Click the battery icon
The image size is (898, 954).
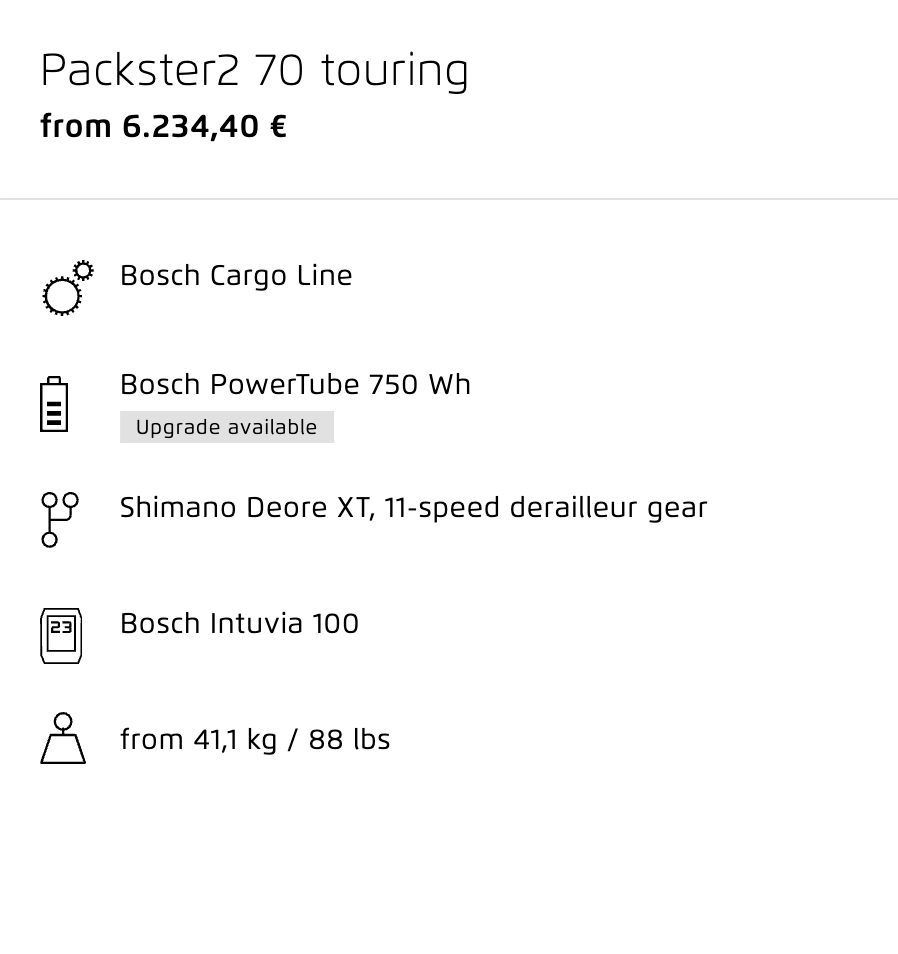click(54, 405)
